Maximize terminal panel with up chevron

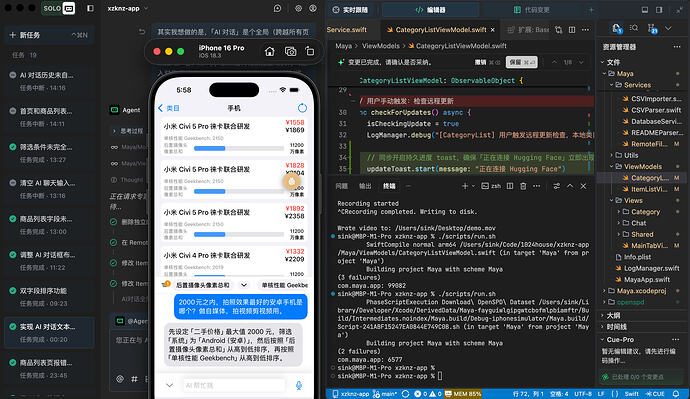(x=570, y=186)
